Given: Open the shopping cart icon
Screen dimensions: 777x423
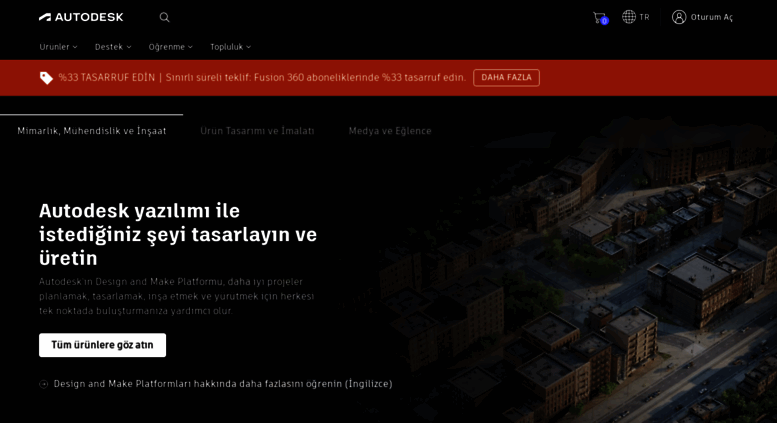Looking at the screenshot, I should (x=600, y=18).
